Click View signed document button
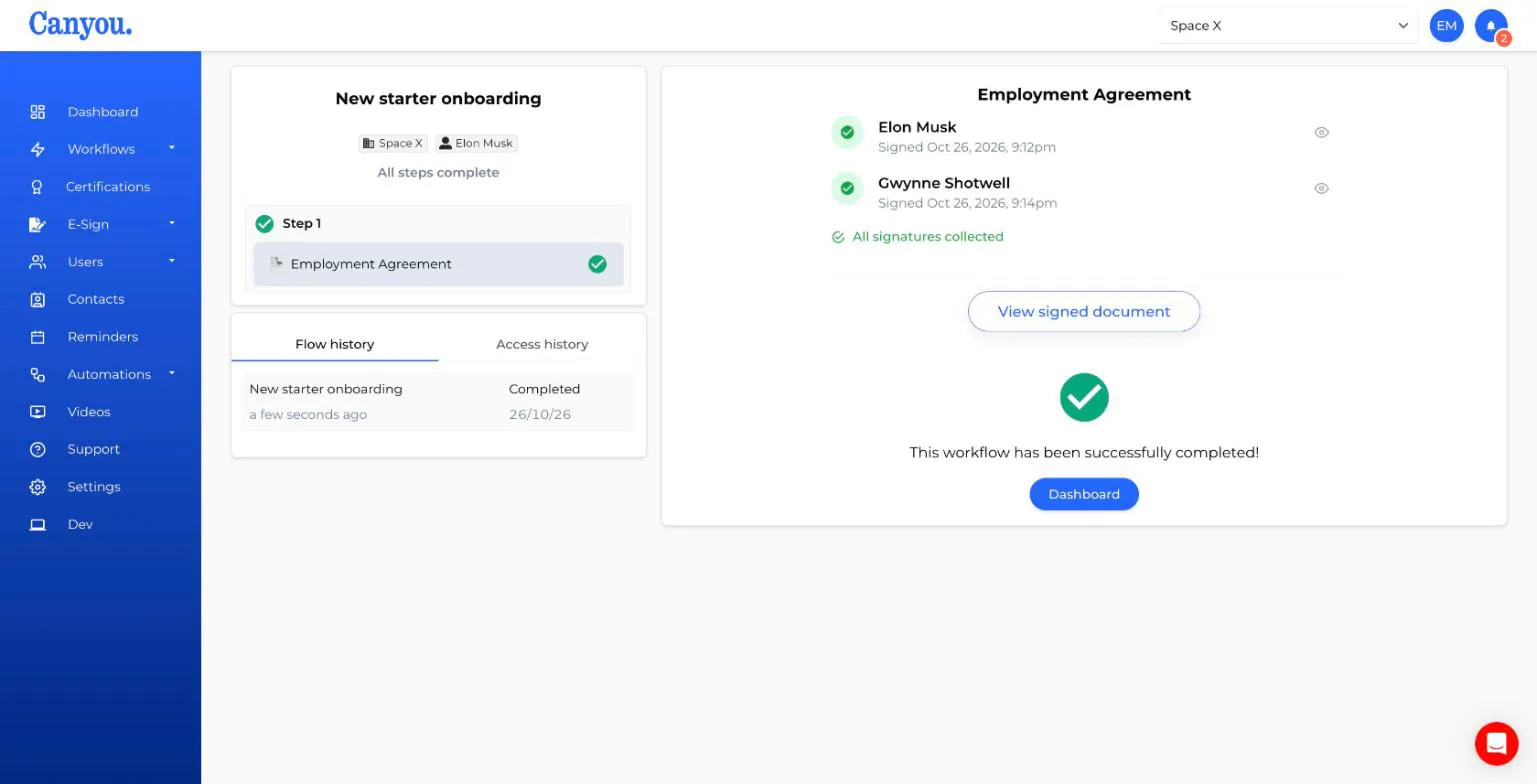This screenshot has width=1537, height=784. click(1084, 312)
